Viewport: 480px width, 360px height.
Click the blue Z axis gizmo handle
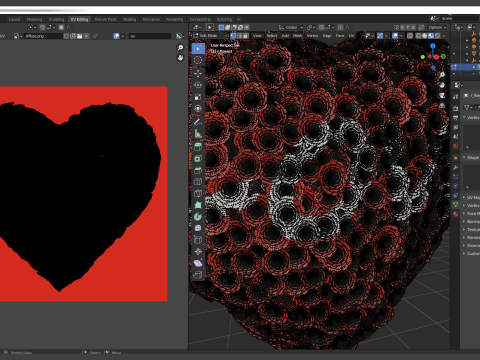coord(433,46)
